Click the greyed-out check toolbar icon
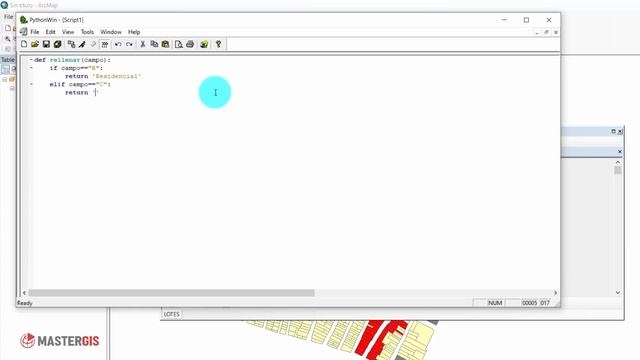The height and width of the screenshot is (360, 640). coord(93,44)
